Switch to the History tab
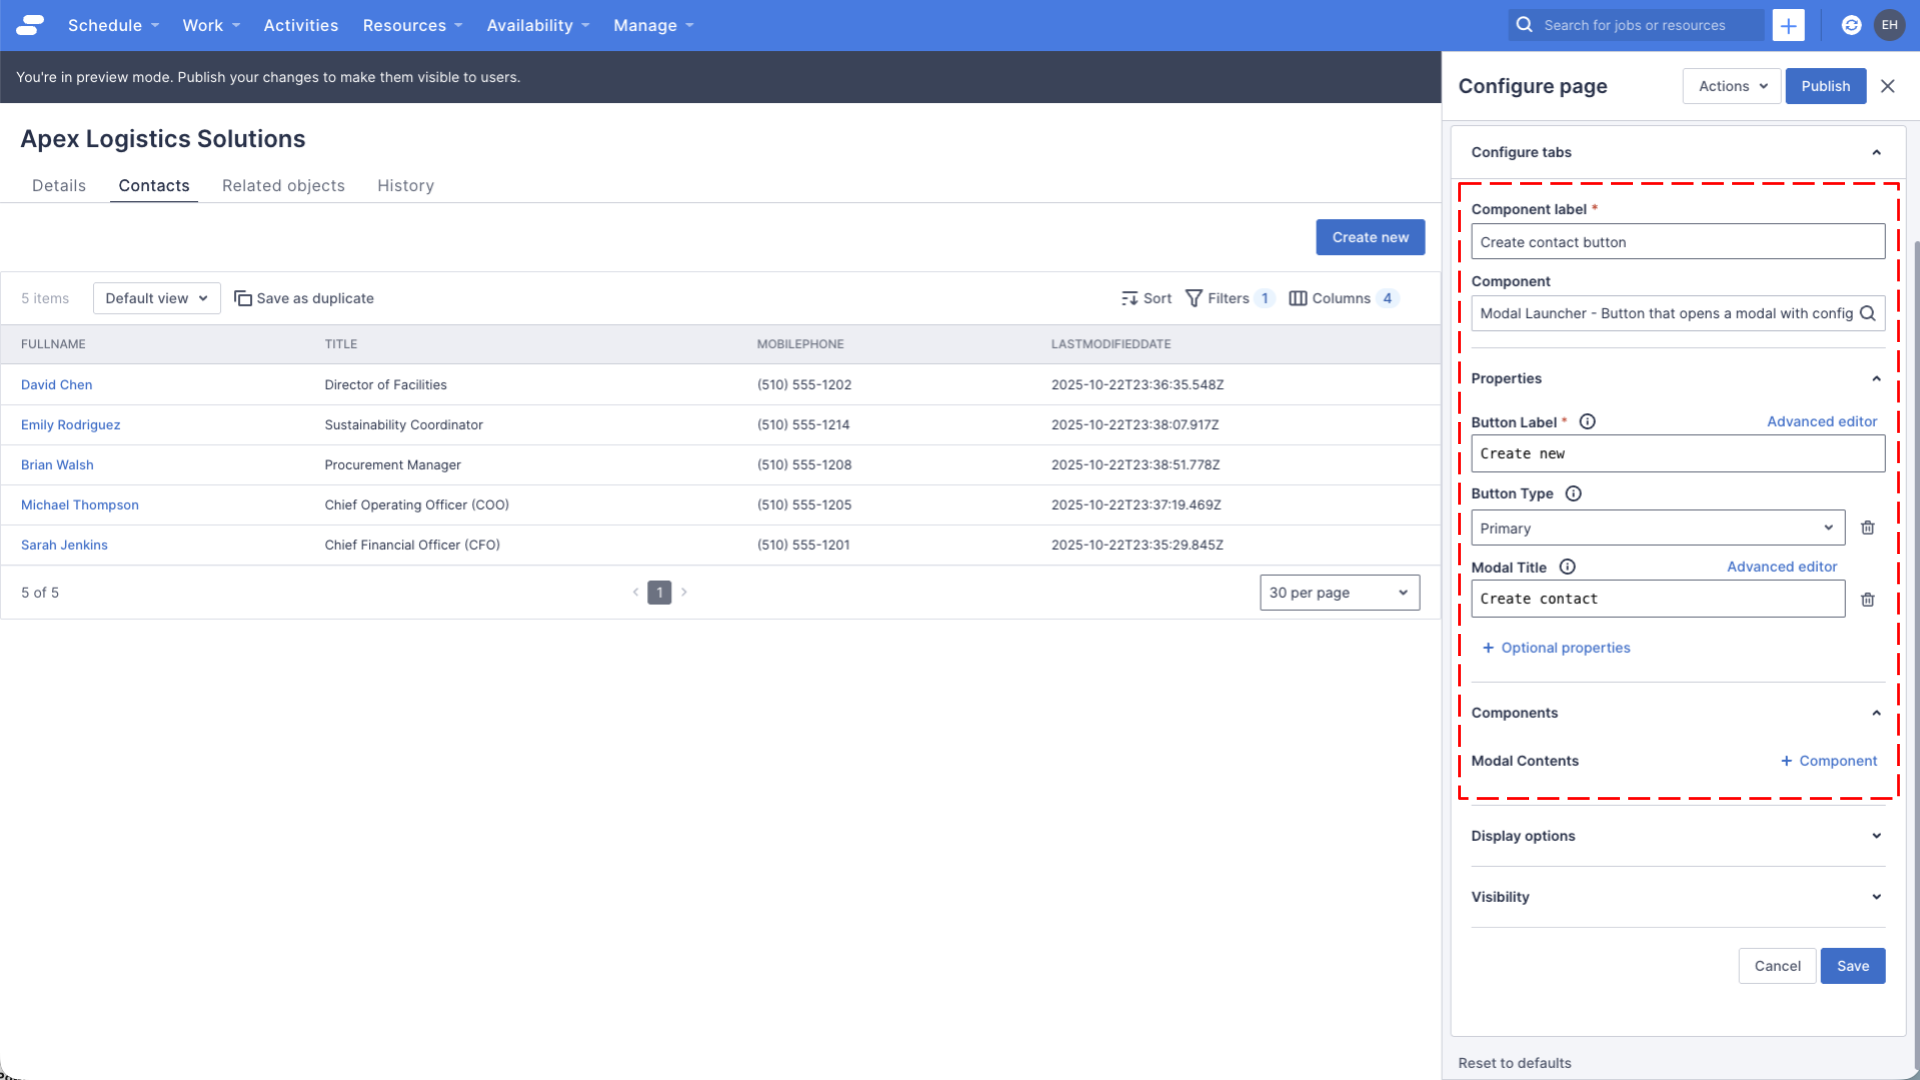Screen dimensions: 1920x1080 point(405,186)
